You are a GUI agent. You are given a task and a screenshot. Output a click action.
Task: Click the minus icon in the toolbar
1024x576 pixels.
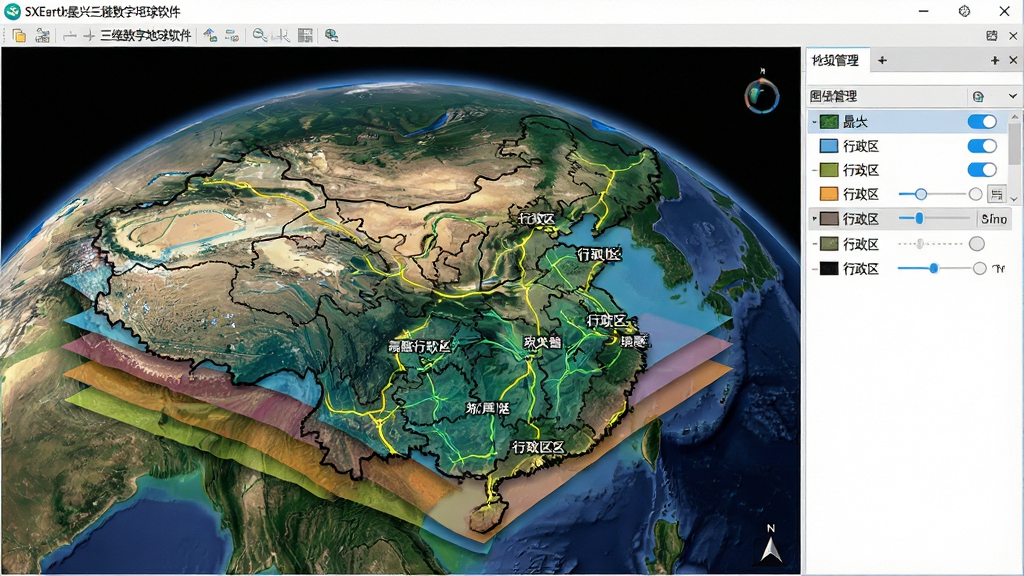pyautogui.click(x=70, y=36)
